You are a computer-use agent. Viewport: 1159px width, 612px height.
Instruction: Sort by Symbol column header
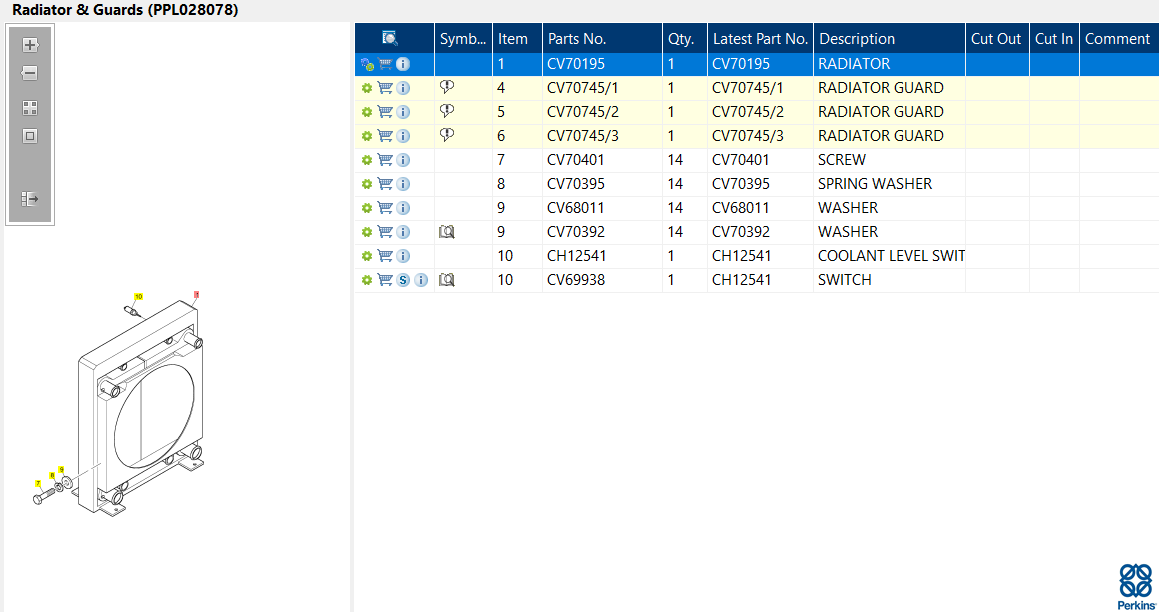click(463, 38)
